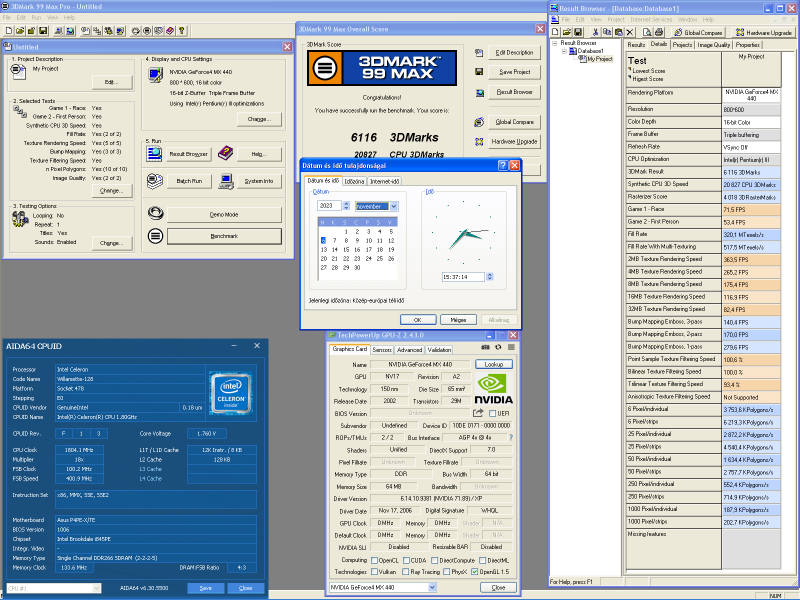The image size is (800, 600).
Task: Click computer icon beside System Info button
Action: pyautogui.click(x=226, y=181)
